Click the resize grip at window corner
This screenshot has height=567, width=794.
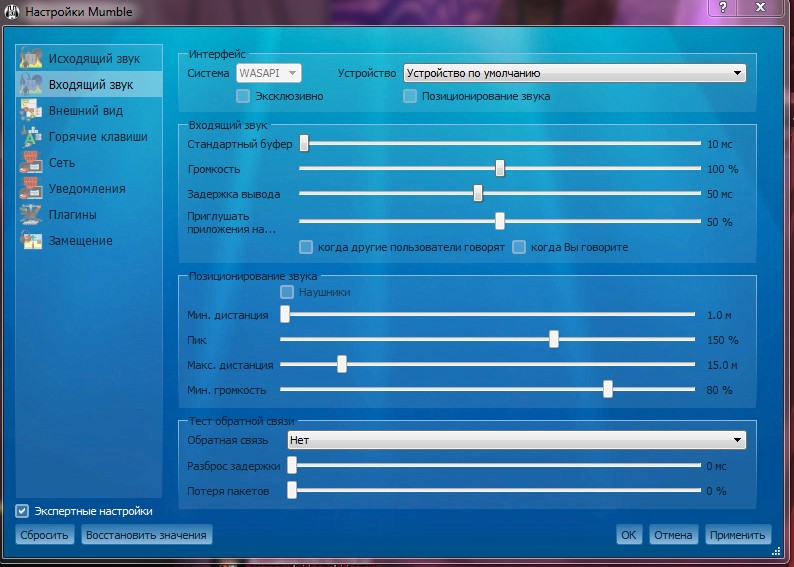click(776, 551)
